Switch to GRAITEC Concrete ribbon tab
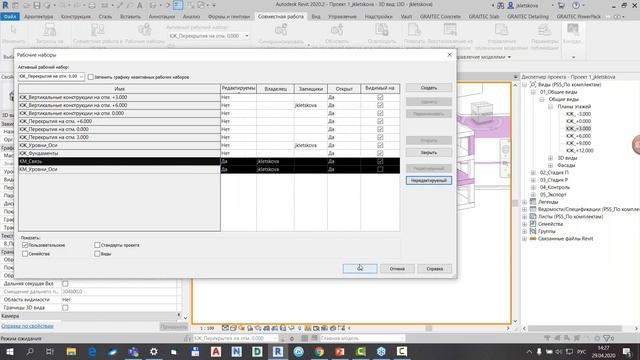Screen dimensions: 640x360 tap(440, 16)
